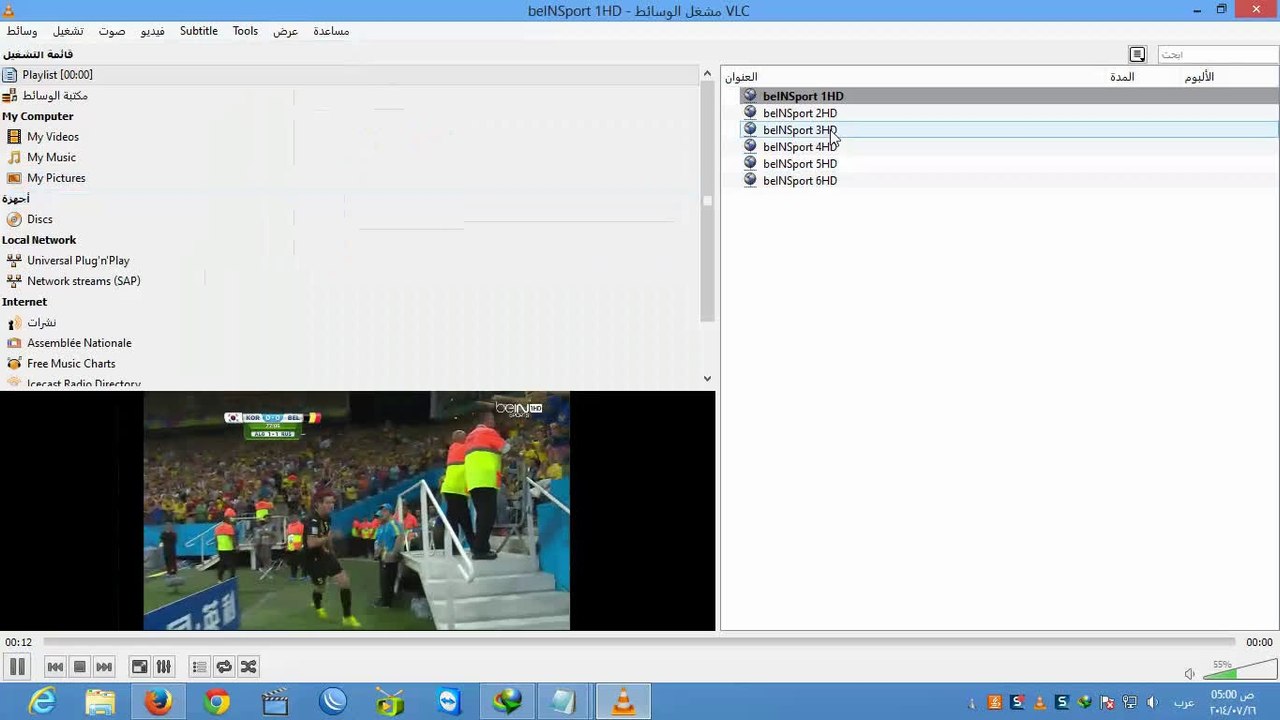Click the Discs disc icon

tap(14, 219)
